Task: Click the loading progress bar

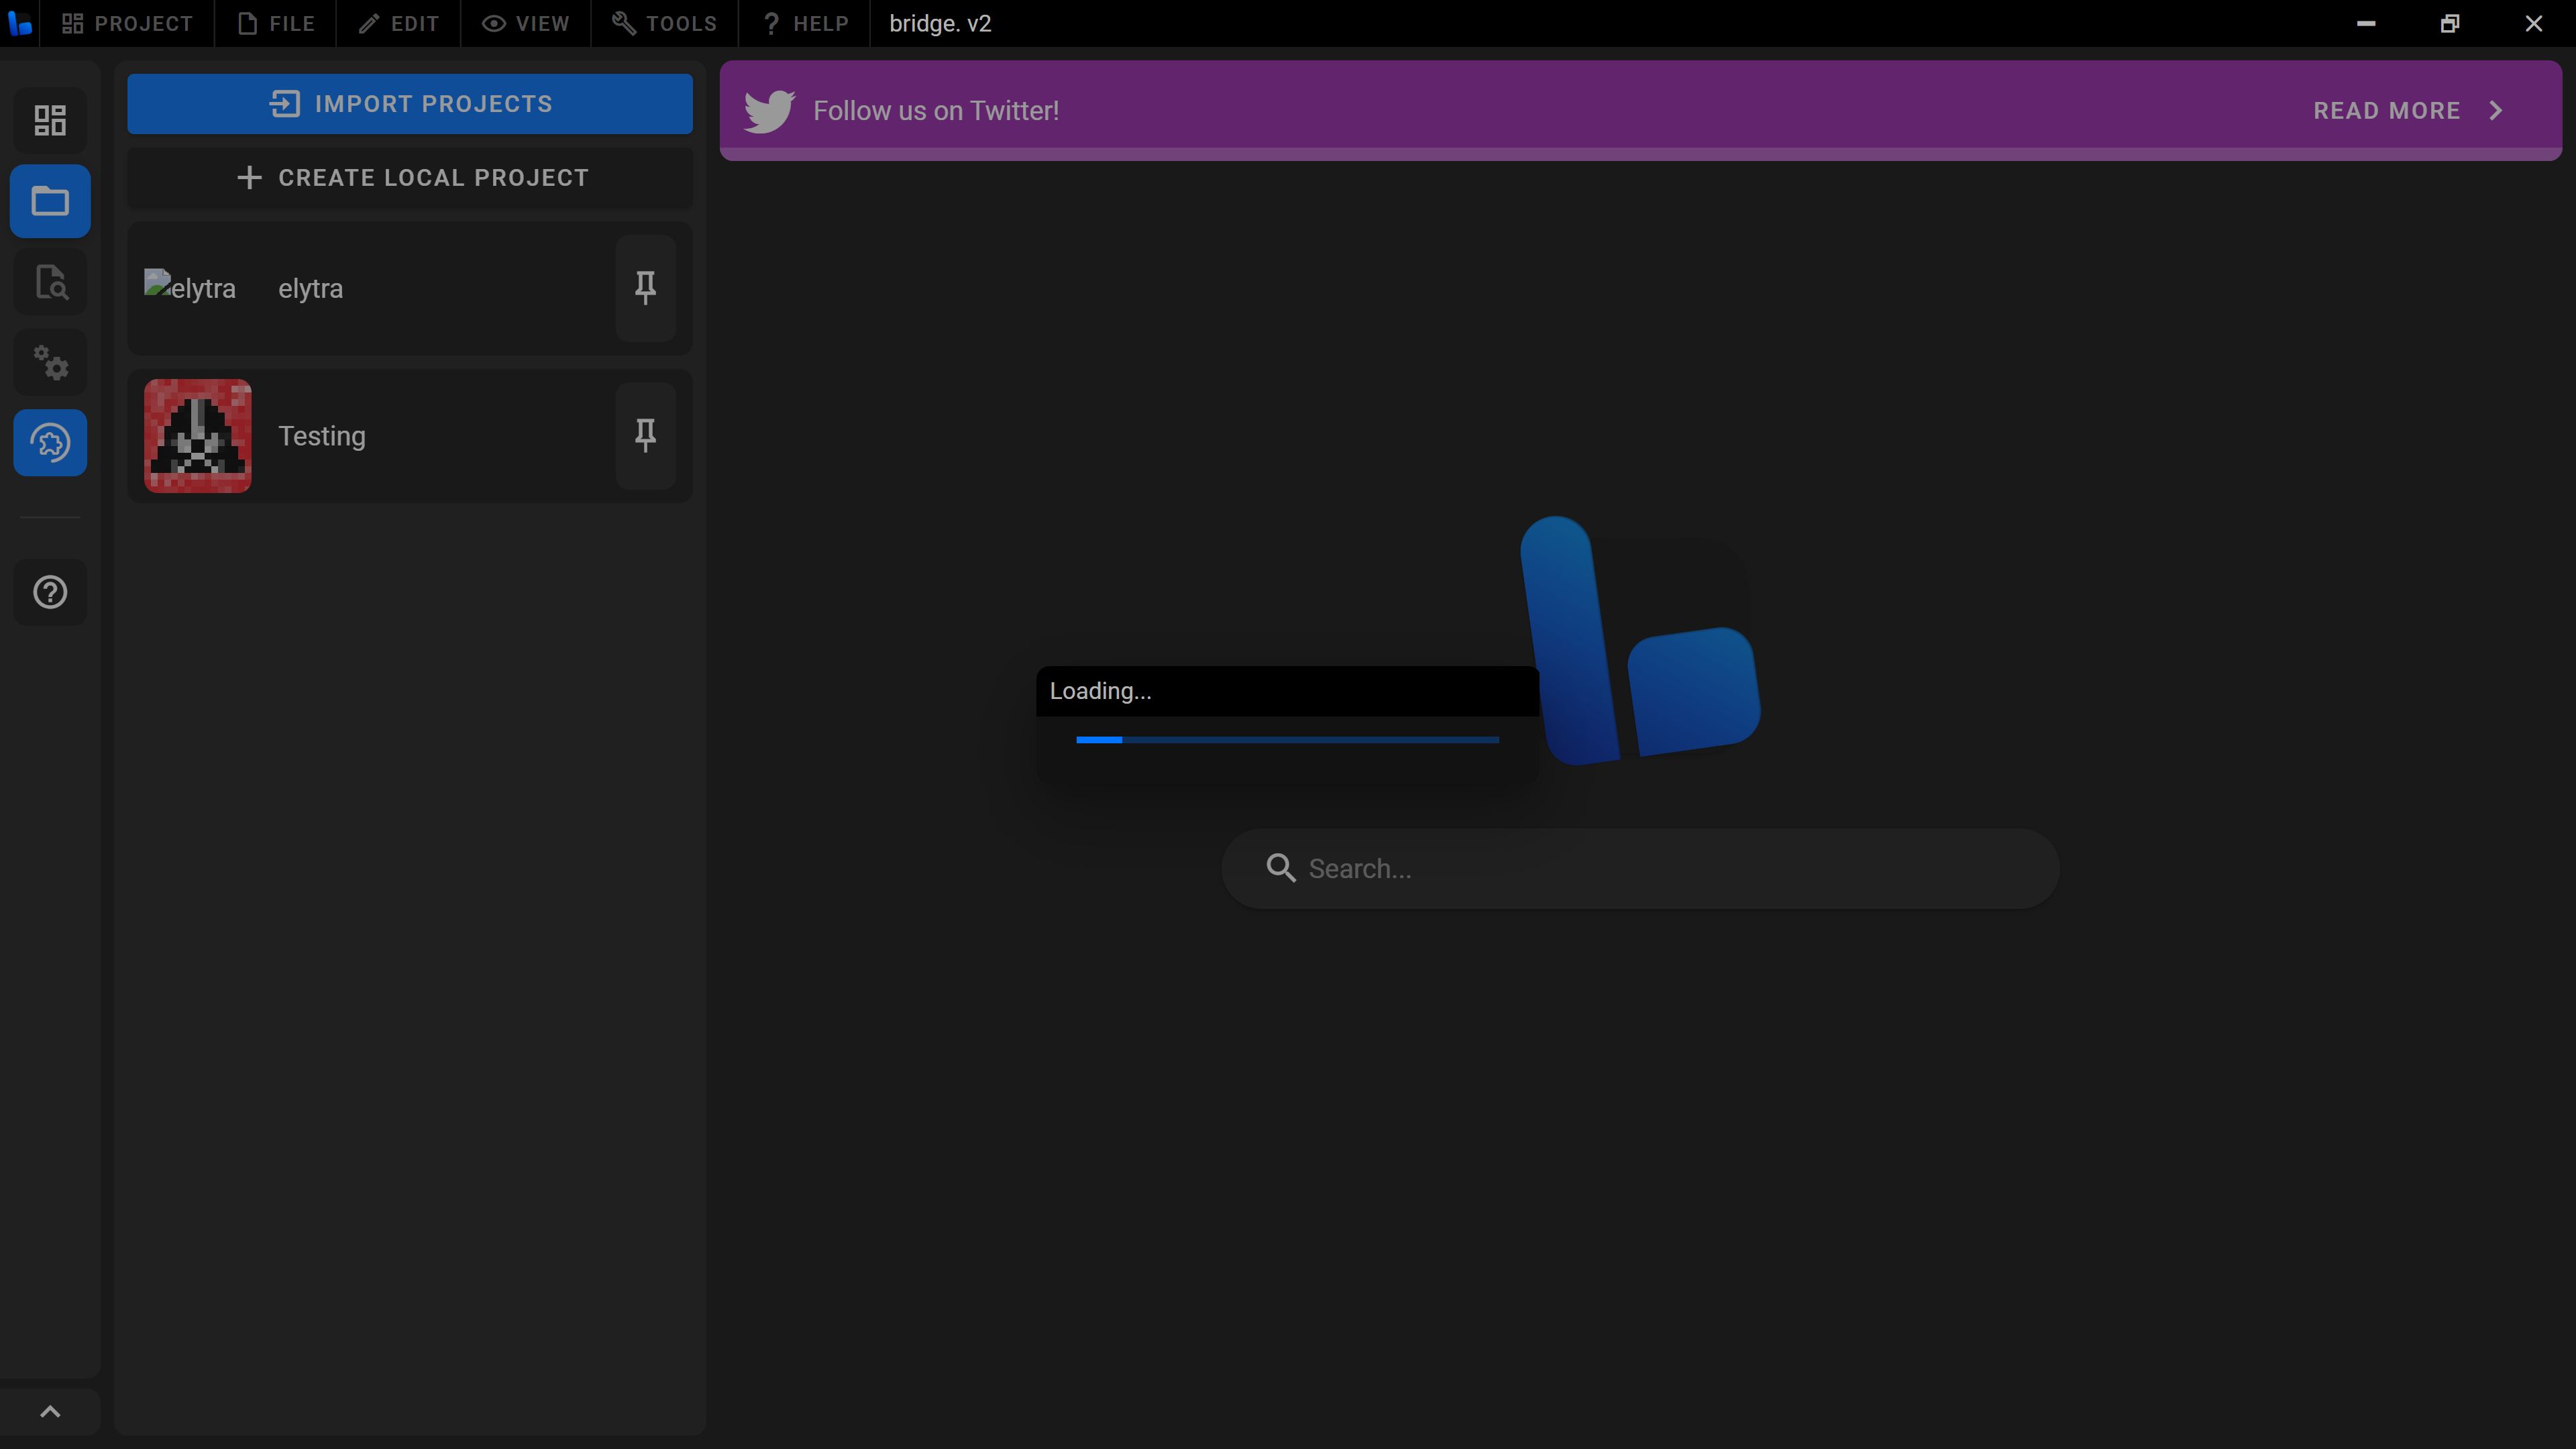Action: coord(1287,740)
